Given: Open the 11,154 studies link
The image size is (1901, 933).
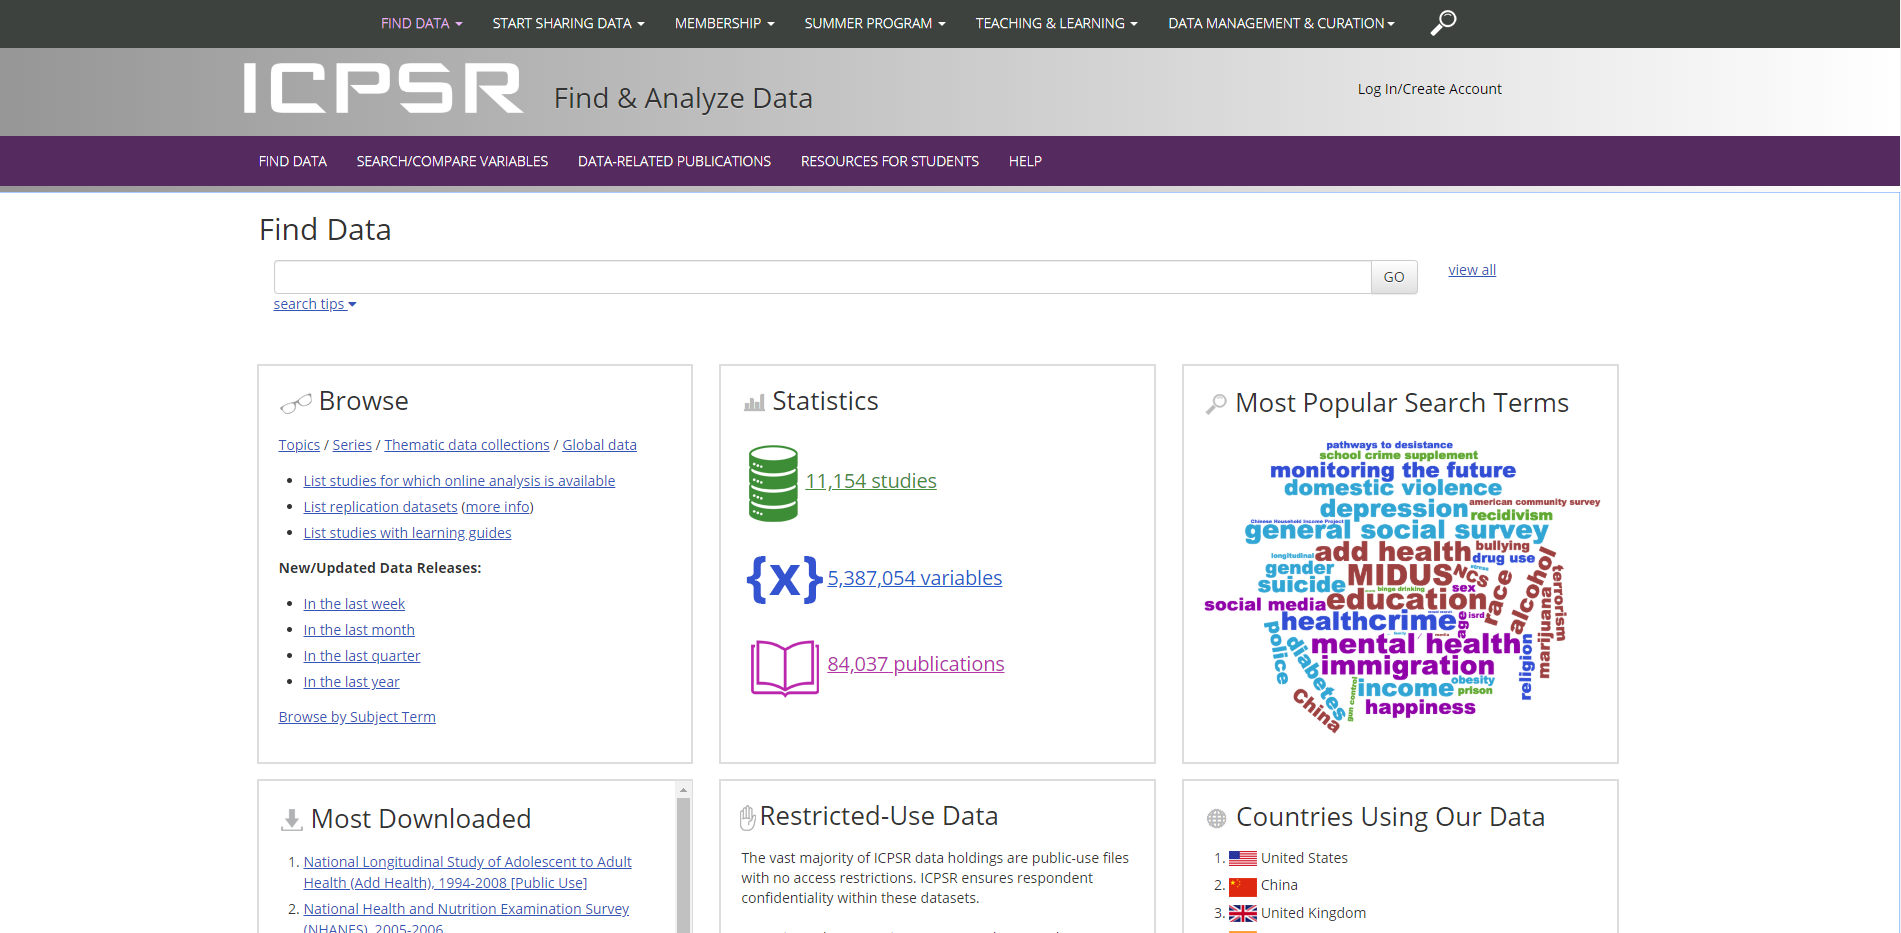Looking at the screenshot, I should 871,481.
